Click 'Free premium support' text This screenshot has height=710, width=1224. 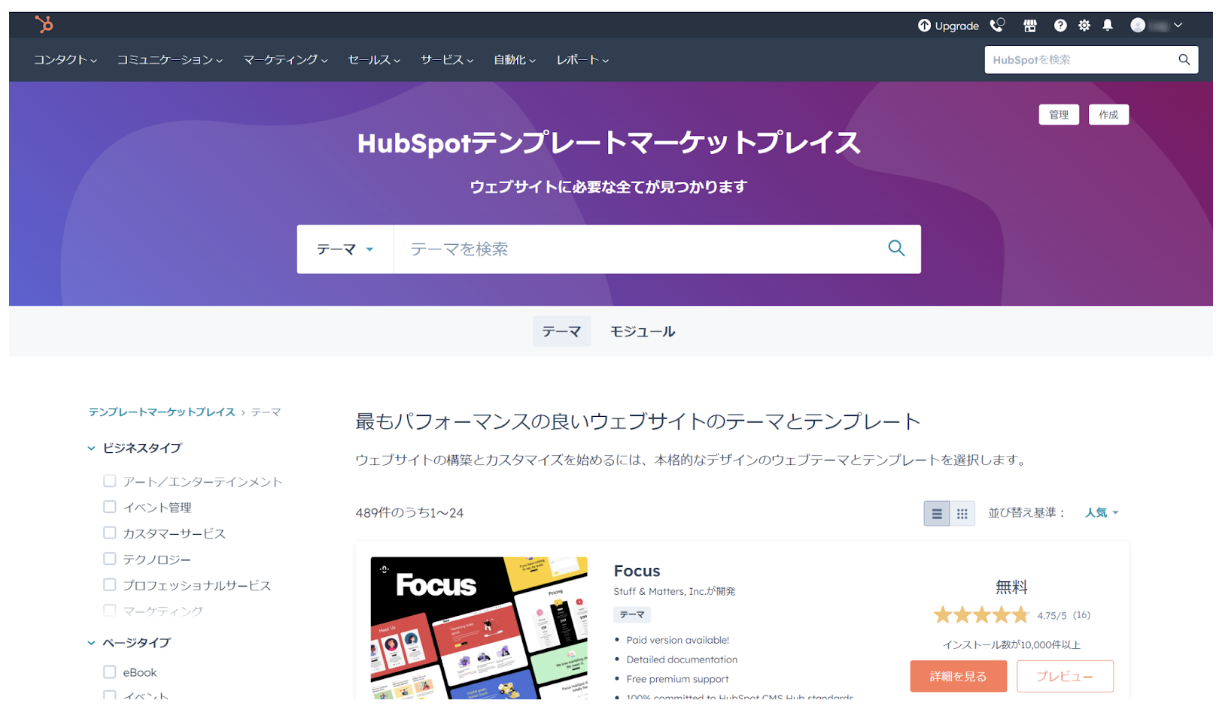678,679
